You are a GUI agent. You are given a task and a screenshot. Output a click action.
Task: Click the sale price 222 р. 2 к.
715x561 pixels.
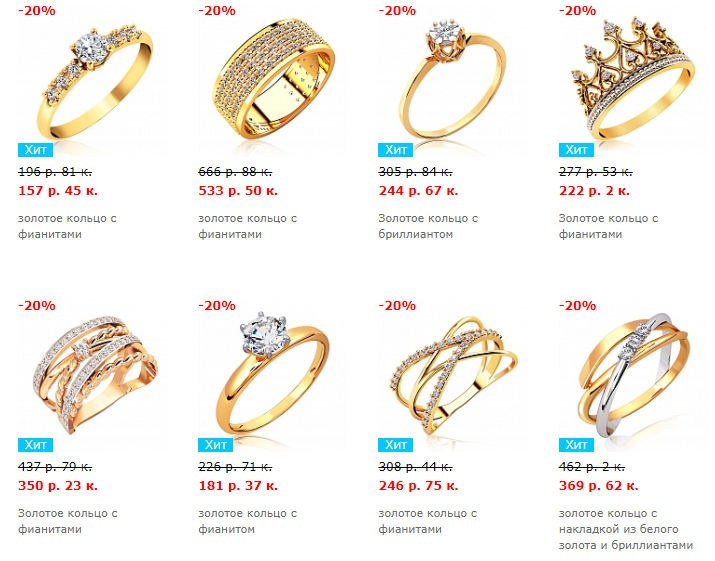coord(594,191)
